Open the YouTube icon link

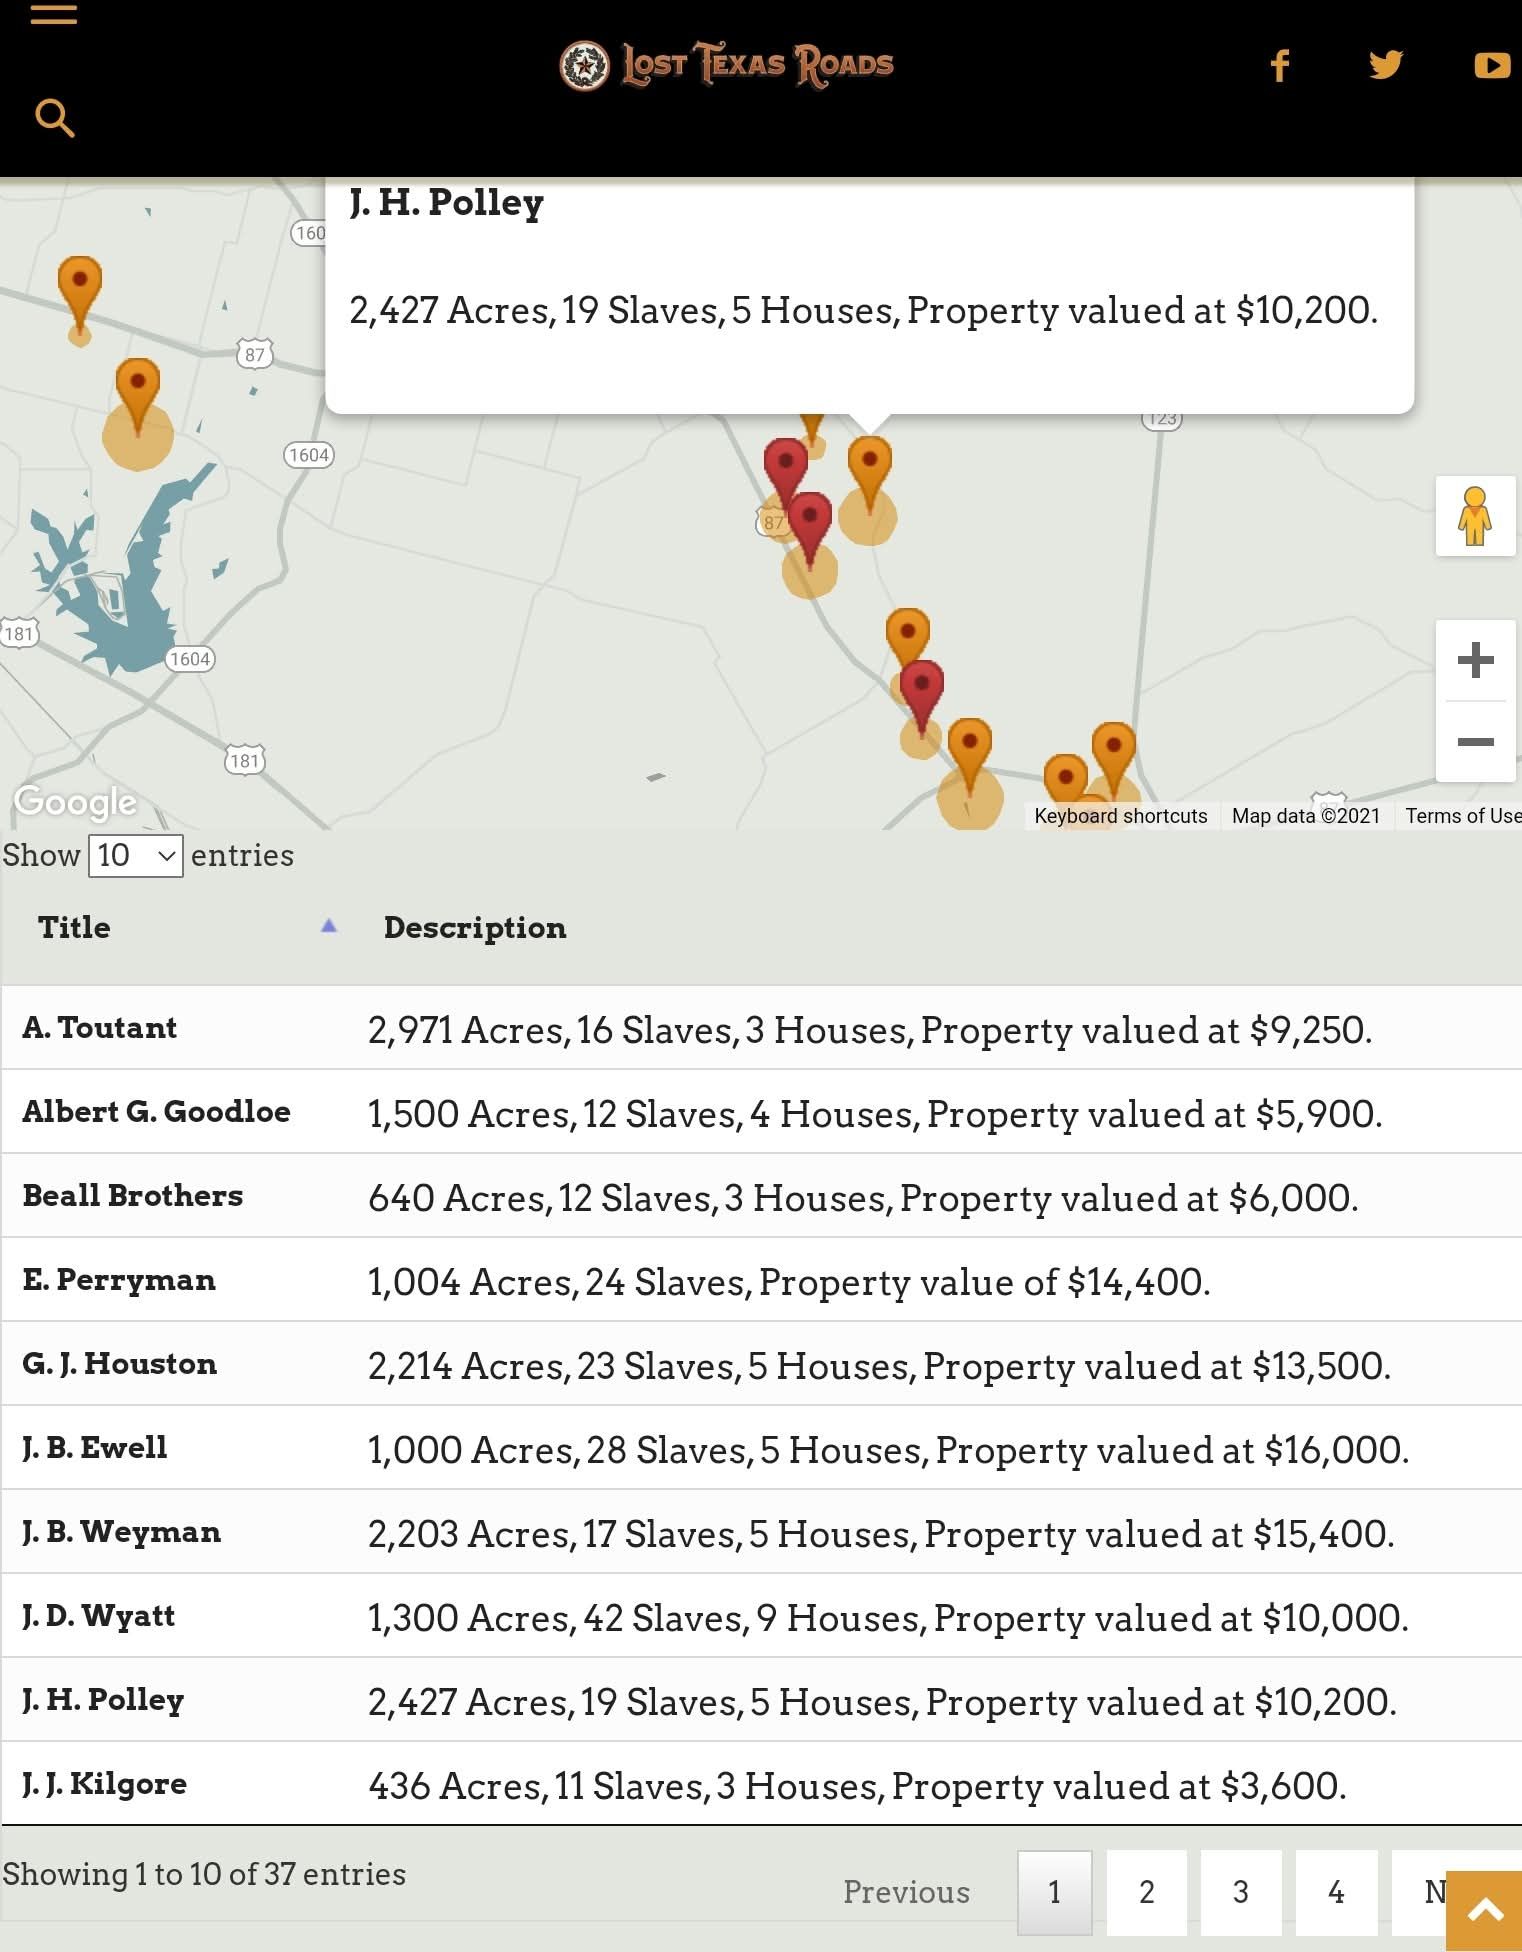point(1491,65)
